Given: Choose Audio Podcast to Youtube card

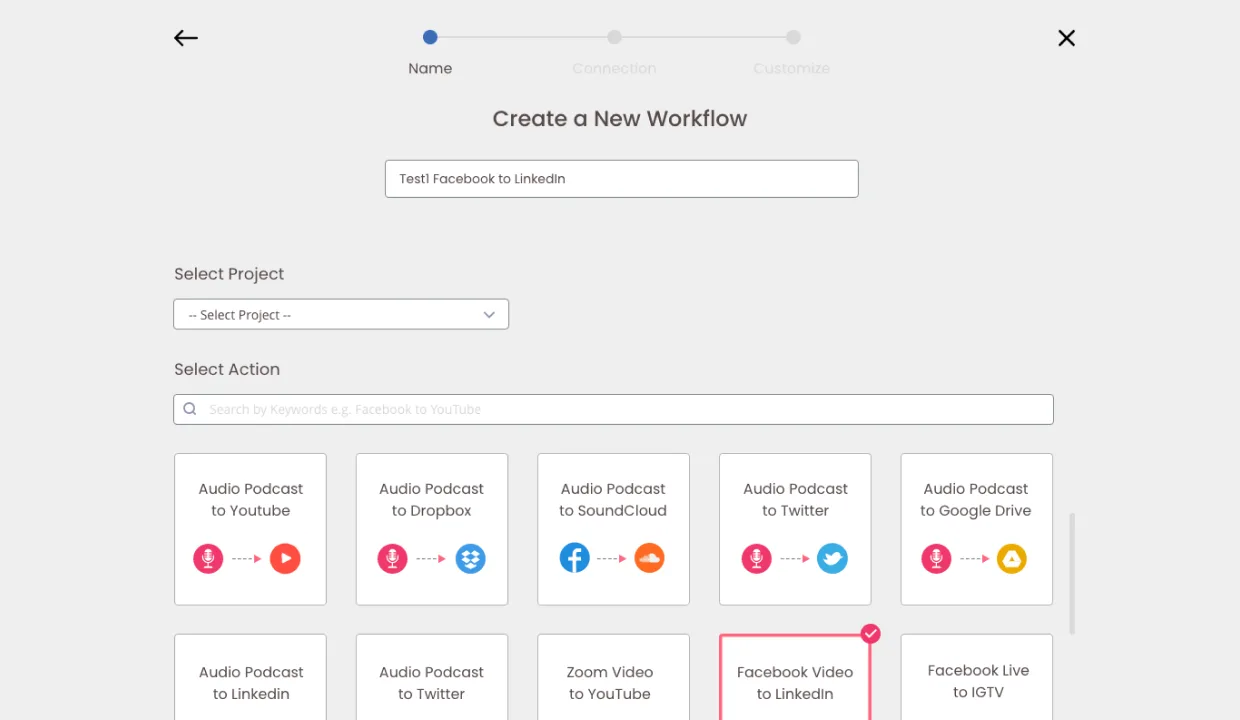Looking at the screenshot, I should tap(250, 529).
